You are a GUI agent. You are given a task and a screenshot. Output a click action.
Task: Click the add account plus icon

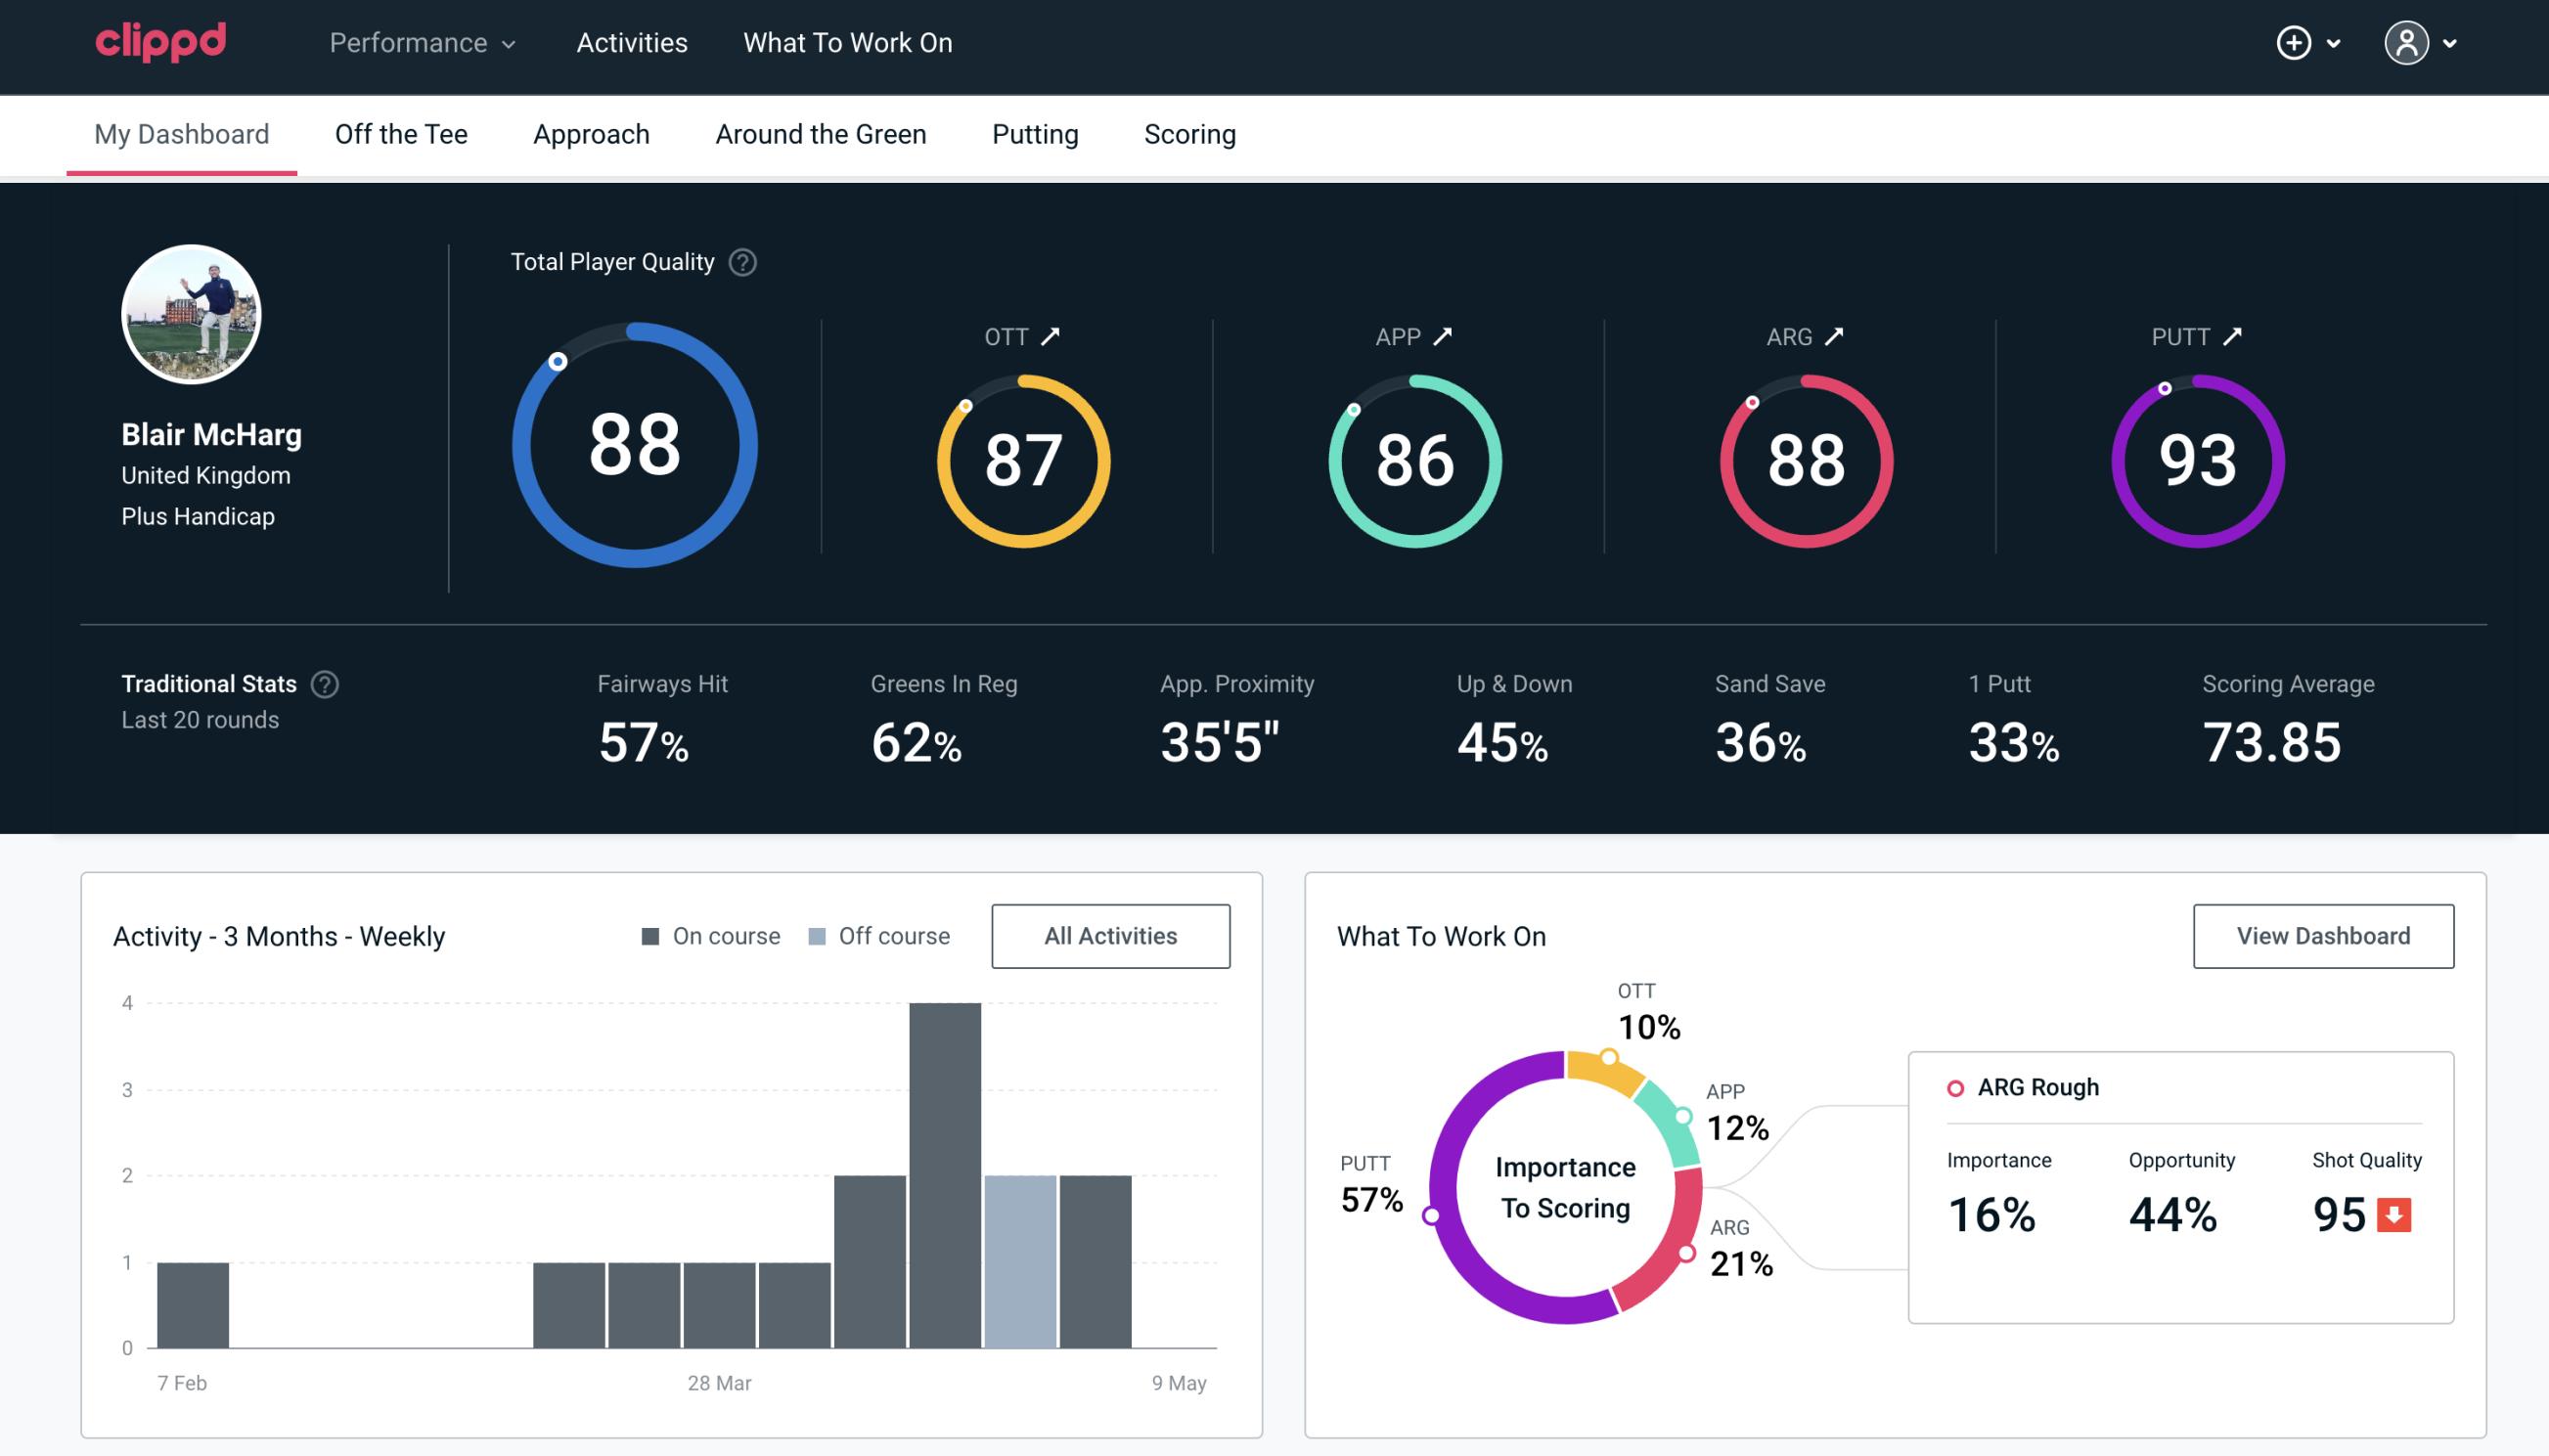pos(2295,44)
